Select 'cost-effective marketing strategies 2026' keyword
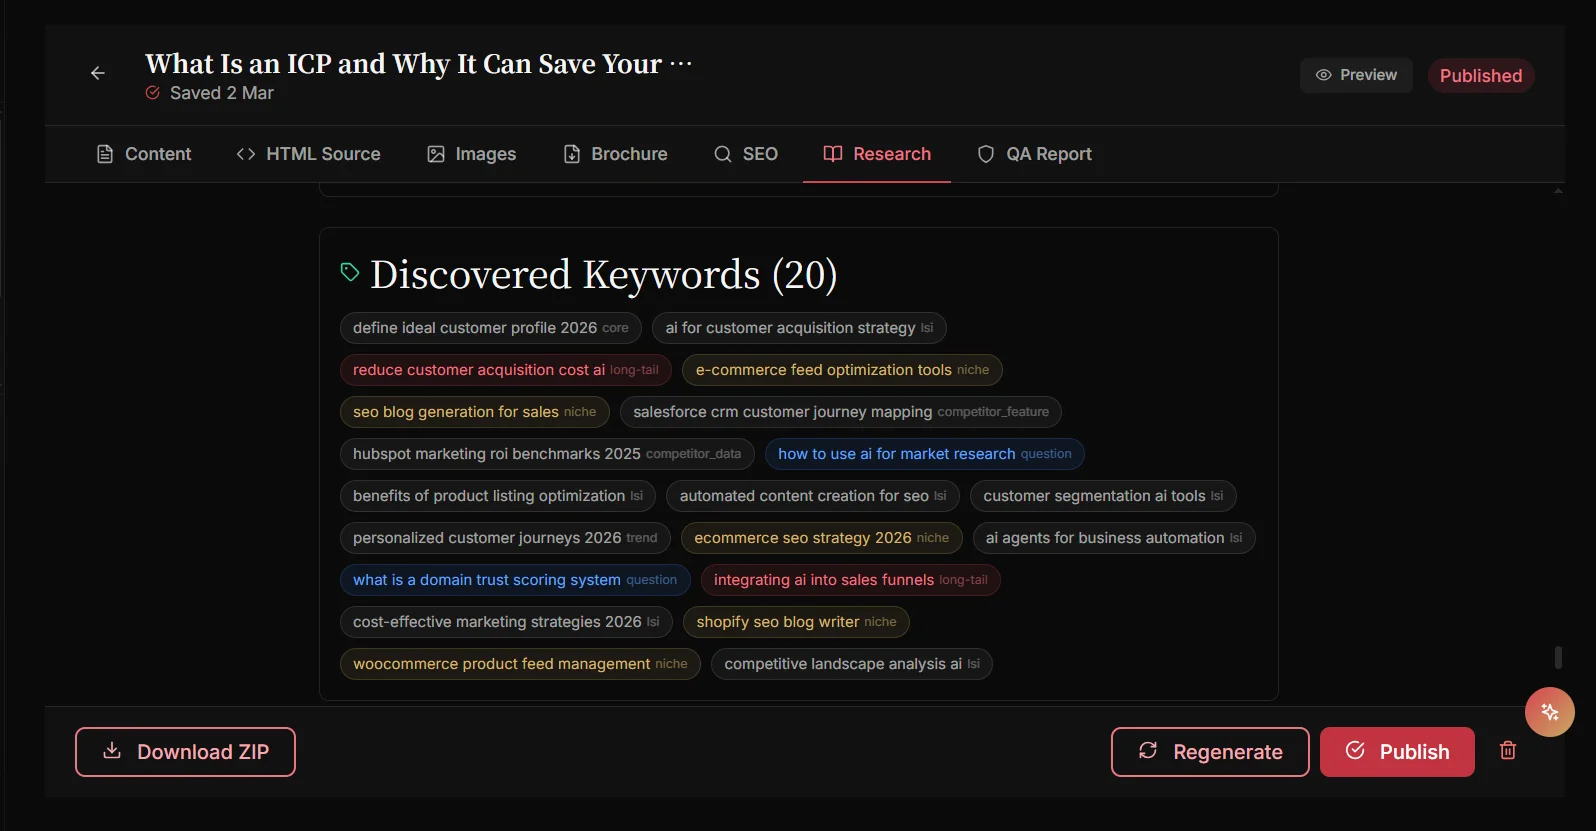 click(506, 622)
